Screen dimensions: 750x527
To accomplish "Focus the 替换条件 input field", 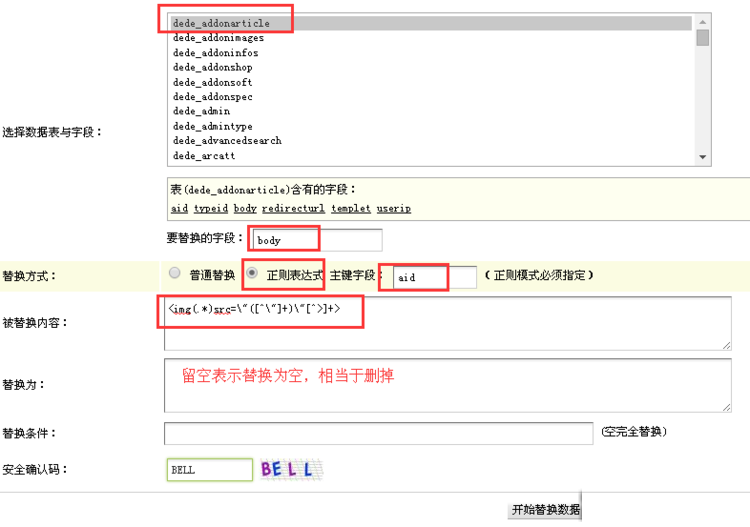I will (x=378, y=433).
